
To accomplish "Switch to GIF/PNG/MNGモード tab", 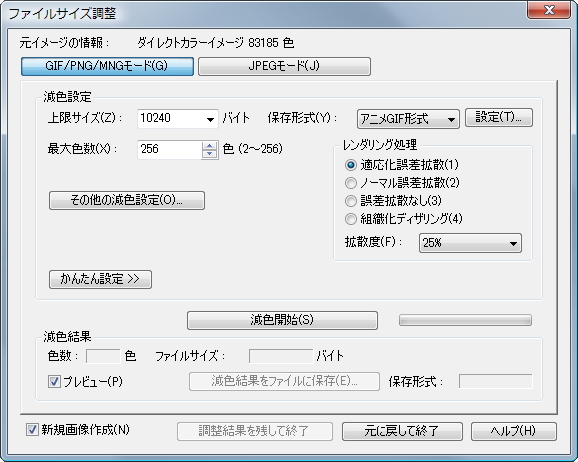I will point(107,66).
